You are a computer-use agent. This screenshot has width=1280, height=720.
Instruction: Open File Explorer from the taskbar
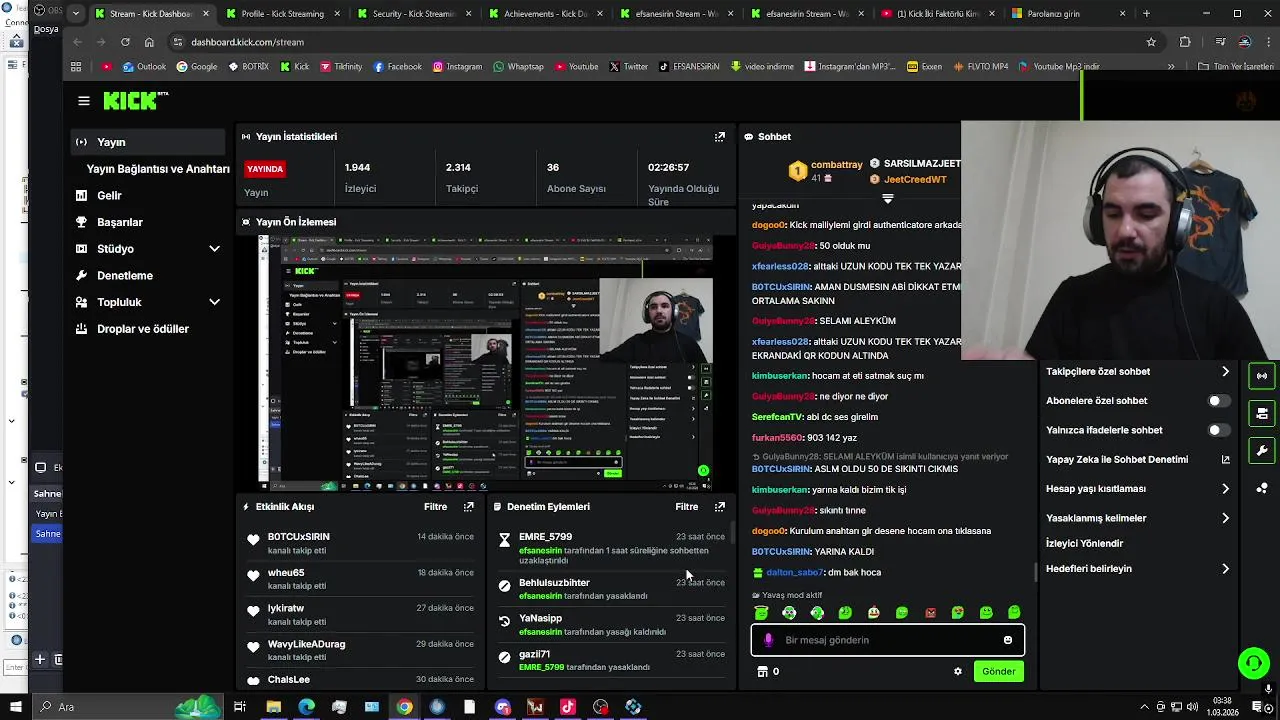click(x=273, y=707)
